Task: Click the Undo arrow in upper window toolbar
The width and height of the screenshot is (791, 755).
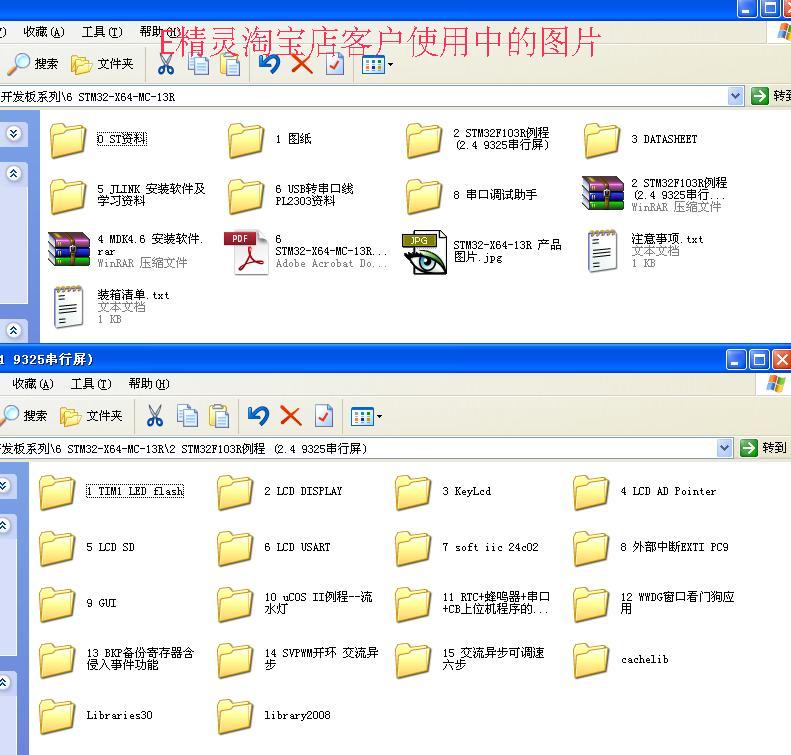Action: (269, 64)
